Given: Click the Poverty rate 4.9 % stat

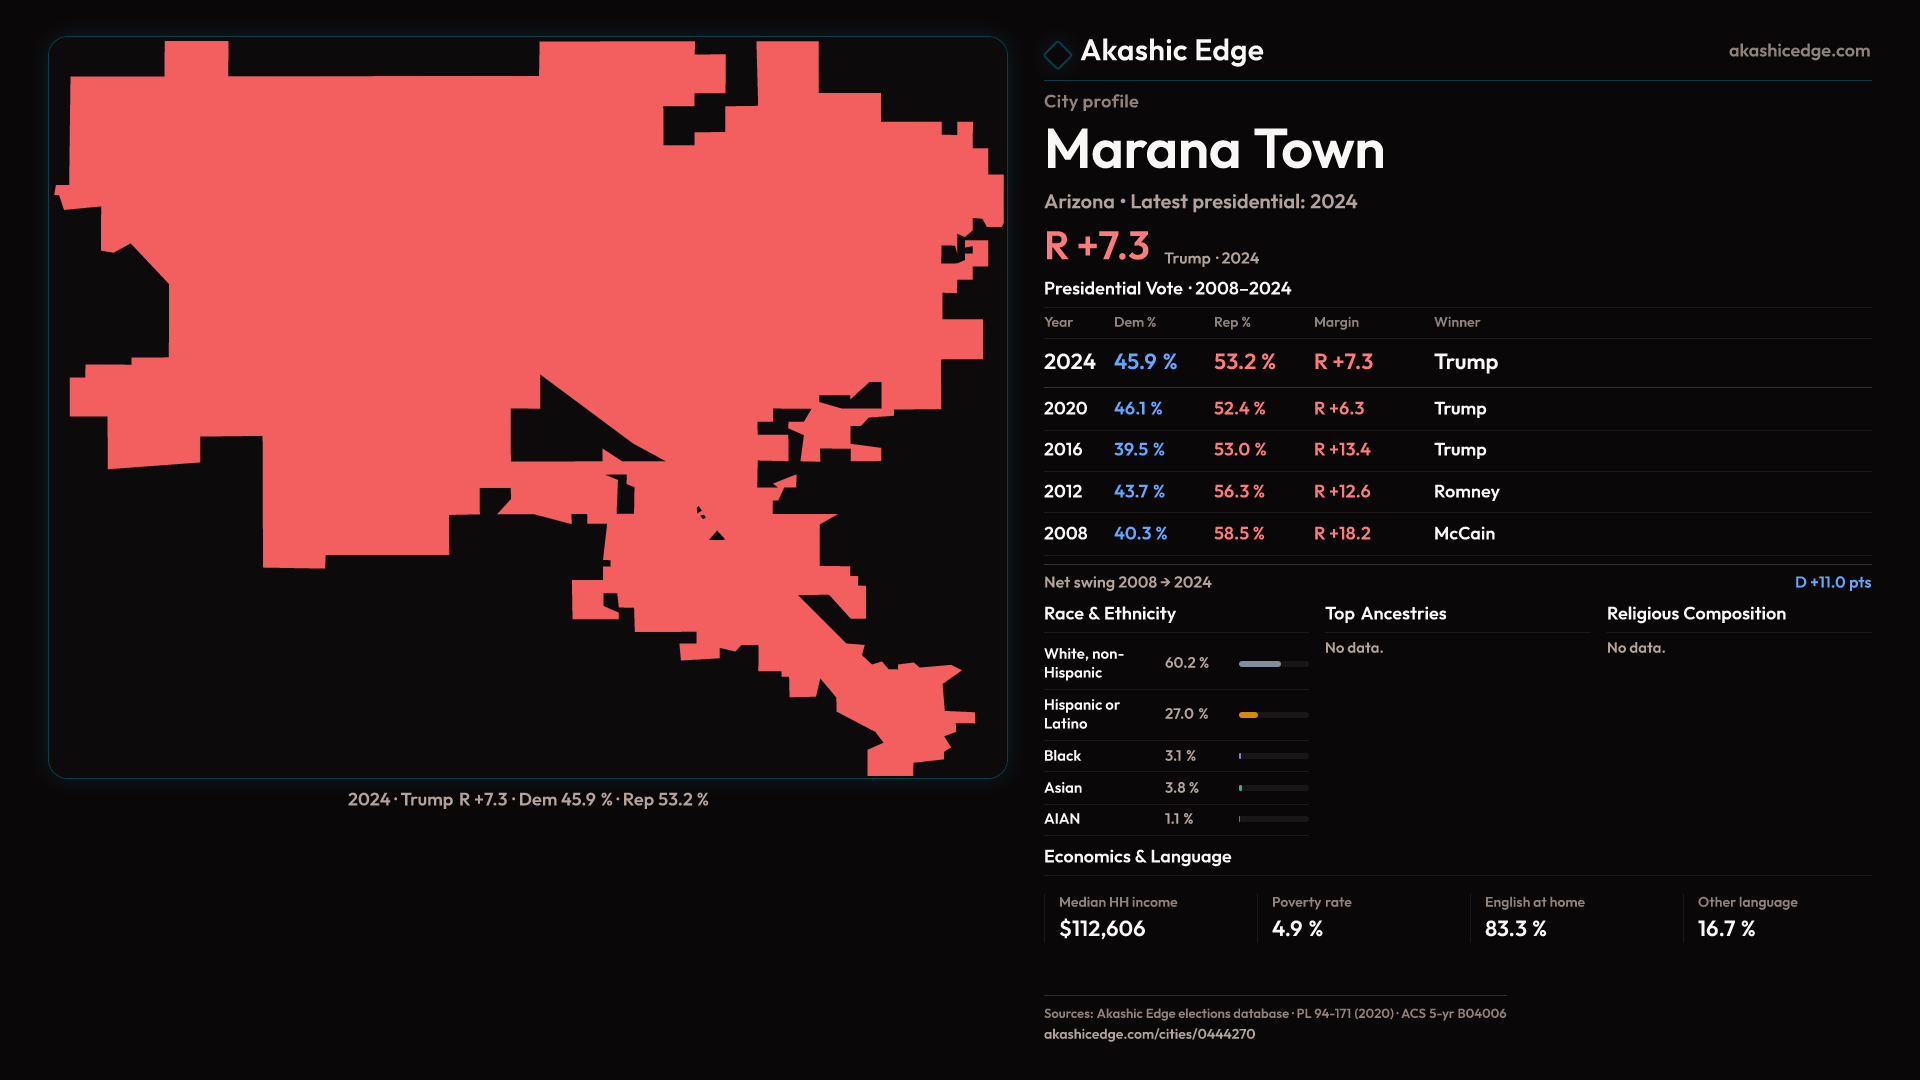Looking at the screenshot, I should tap(1297, 929).
